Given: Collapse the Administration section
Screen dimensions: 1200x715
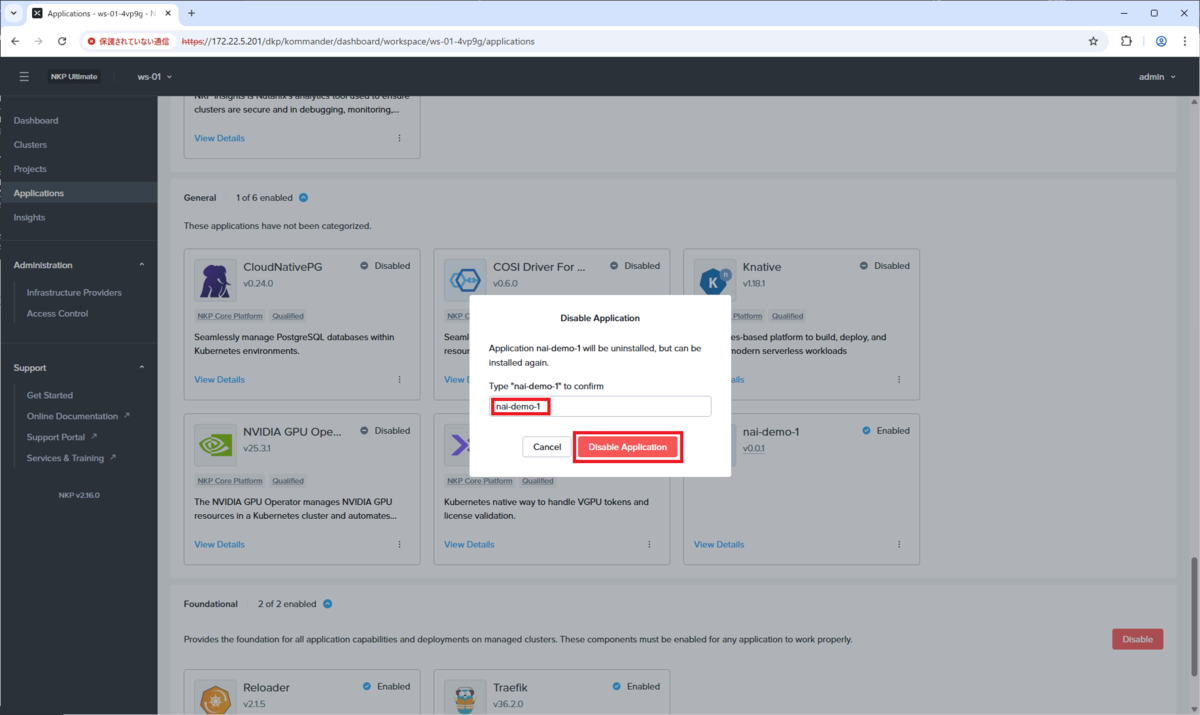Looking at the screenshot, I should pyautogui.click(x=141, y=265).
